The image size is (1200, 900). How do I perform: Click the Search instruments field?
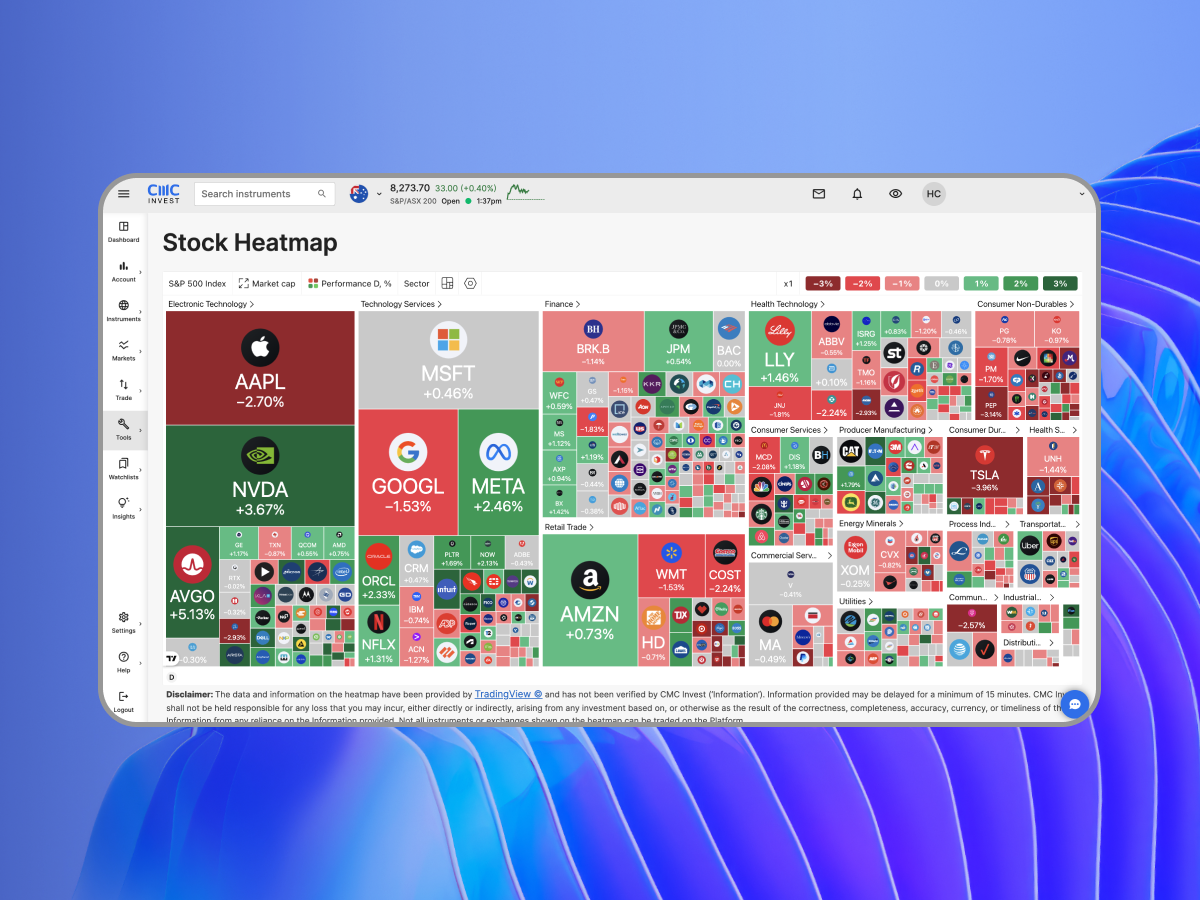264,194
